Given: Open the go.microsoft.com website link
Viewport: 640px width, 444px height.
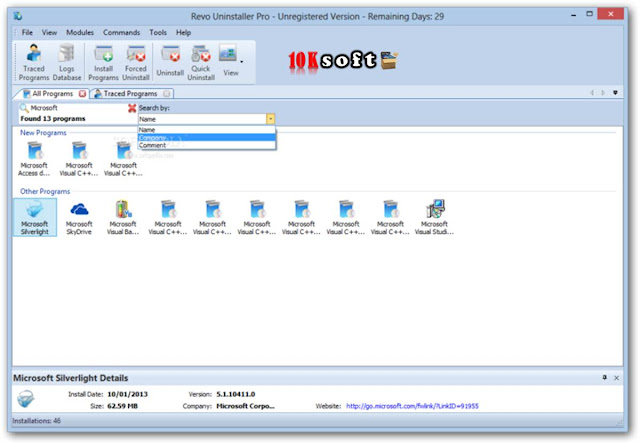Looking at the screenshot, I should 412,406.
